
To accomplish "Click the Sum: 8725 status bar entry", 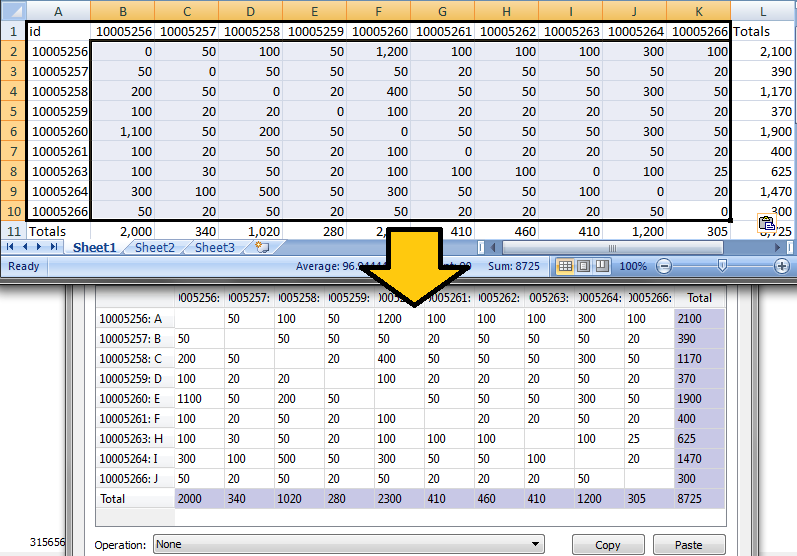I will pos(513,266).
